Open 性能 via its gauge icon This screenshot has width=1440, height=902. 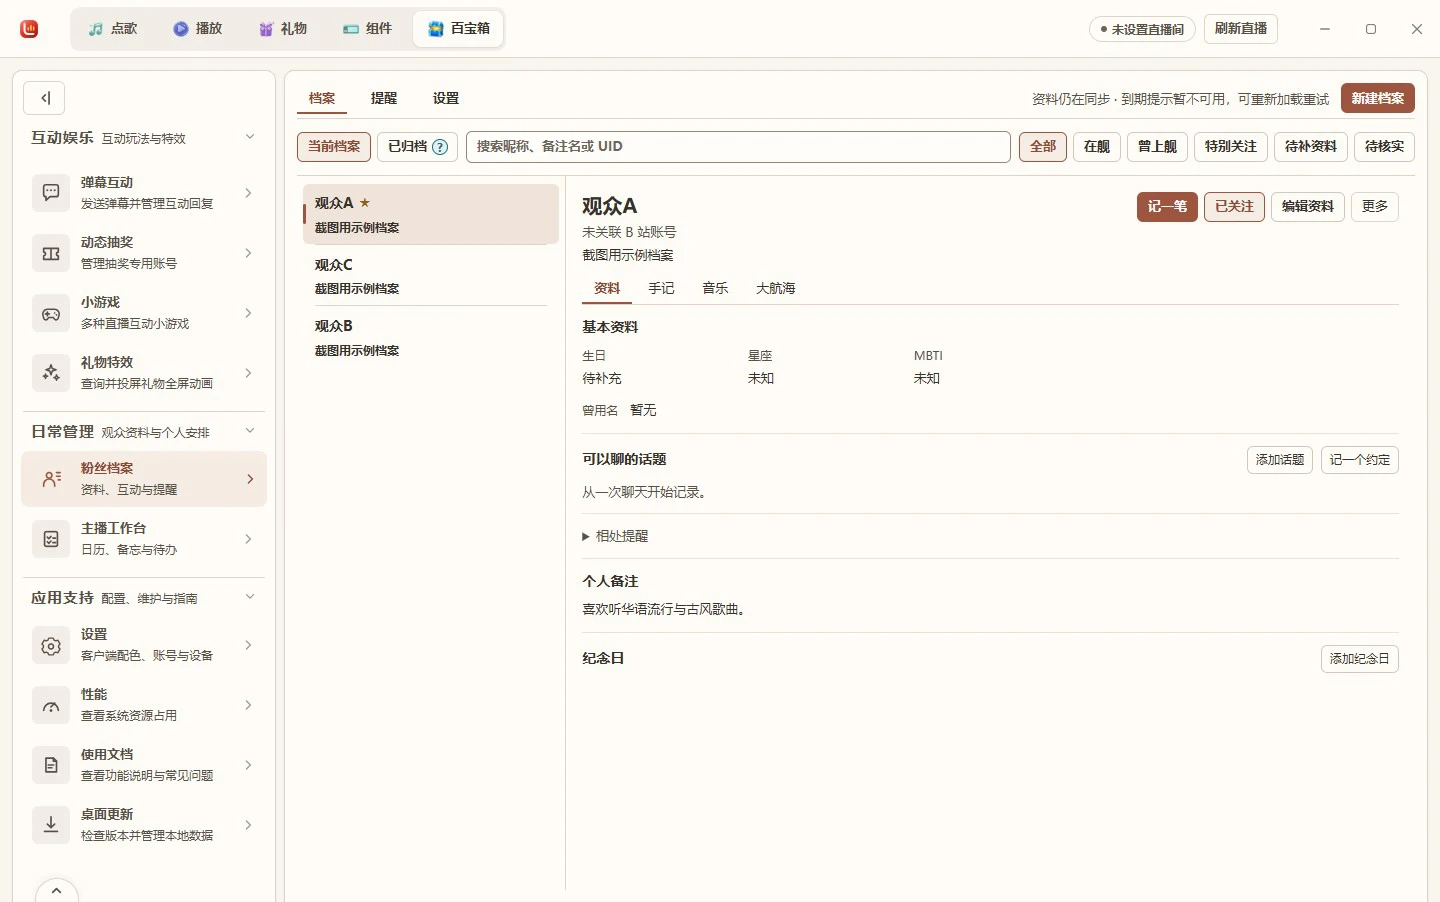click(x=51, y=705)
